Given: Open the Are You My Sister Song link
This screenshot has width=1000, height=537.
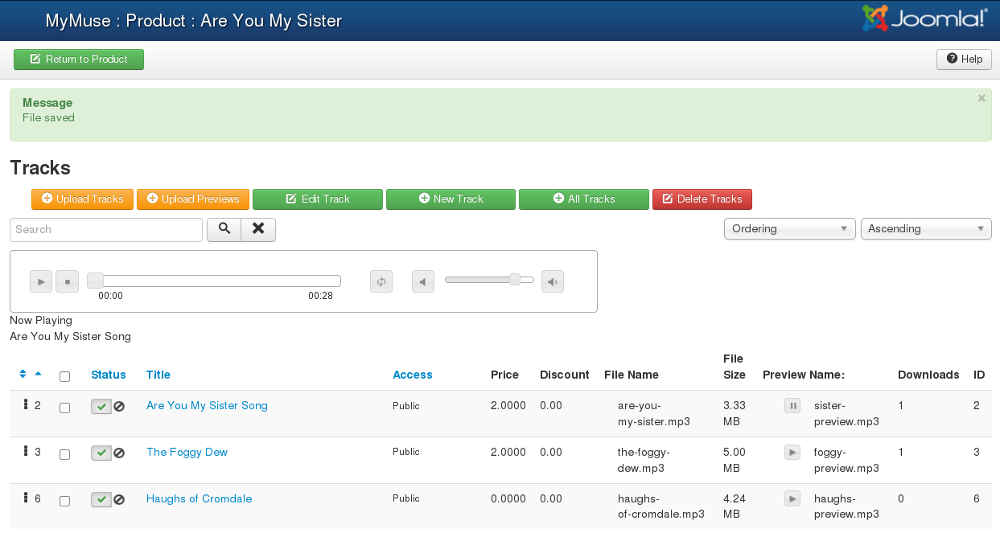Looking at the screenshot, I should (x=207, y=405).
